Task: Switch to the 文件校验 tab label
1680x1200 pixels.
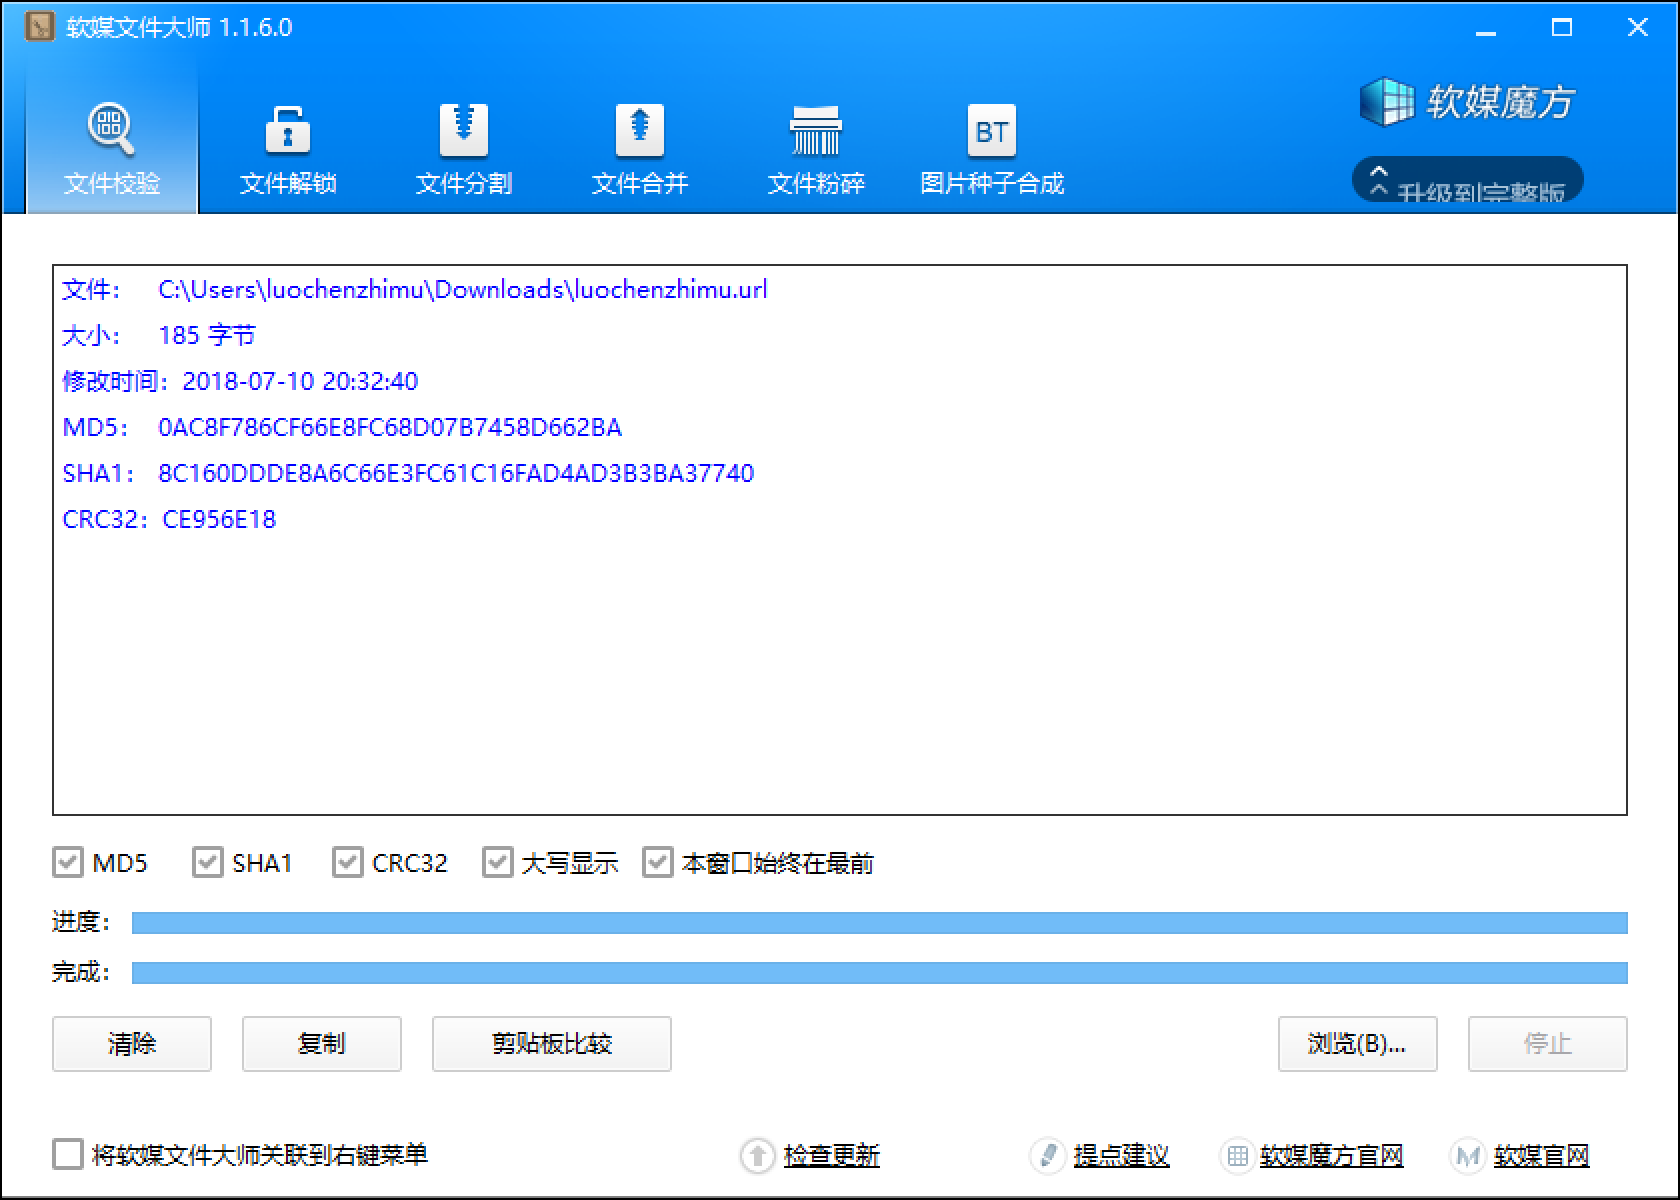Action: click(x=111, y=183)
